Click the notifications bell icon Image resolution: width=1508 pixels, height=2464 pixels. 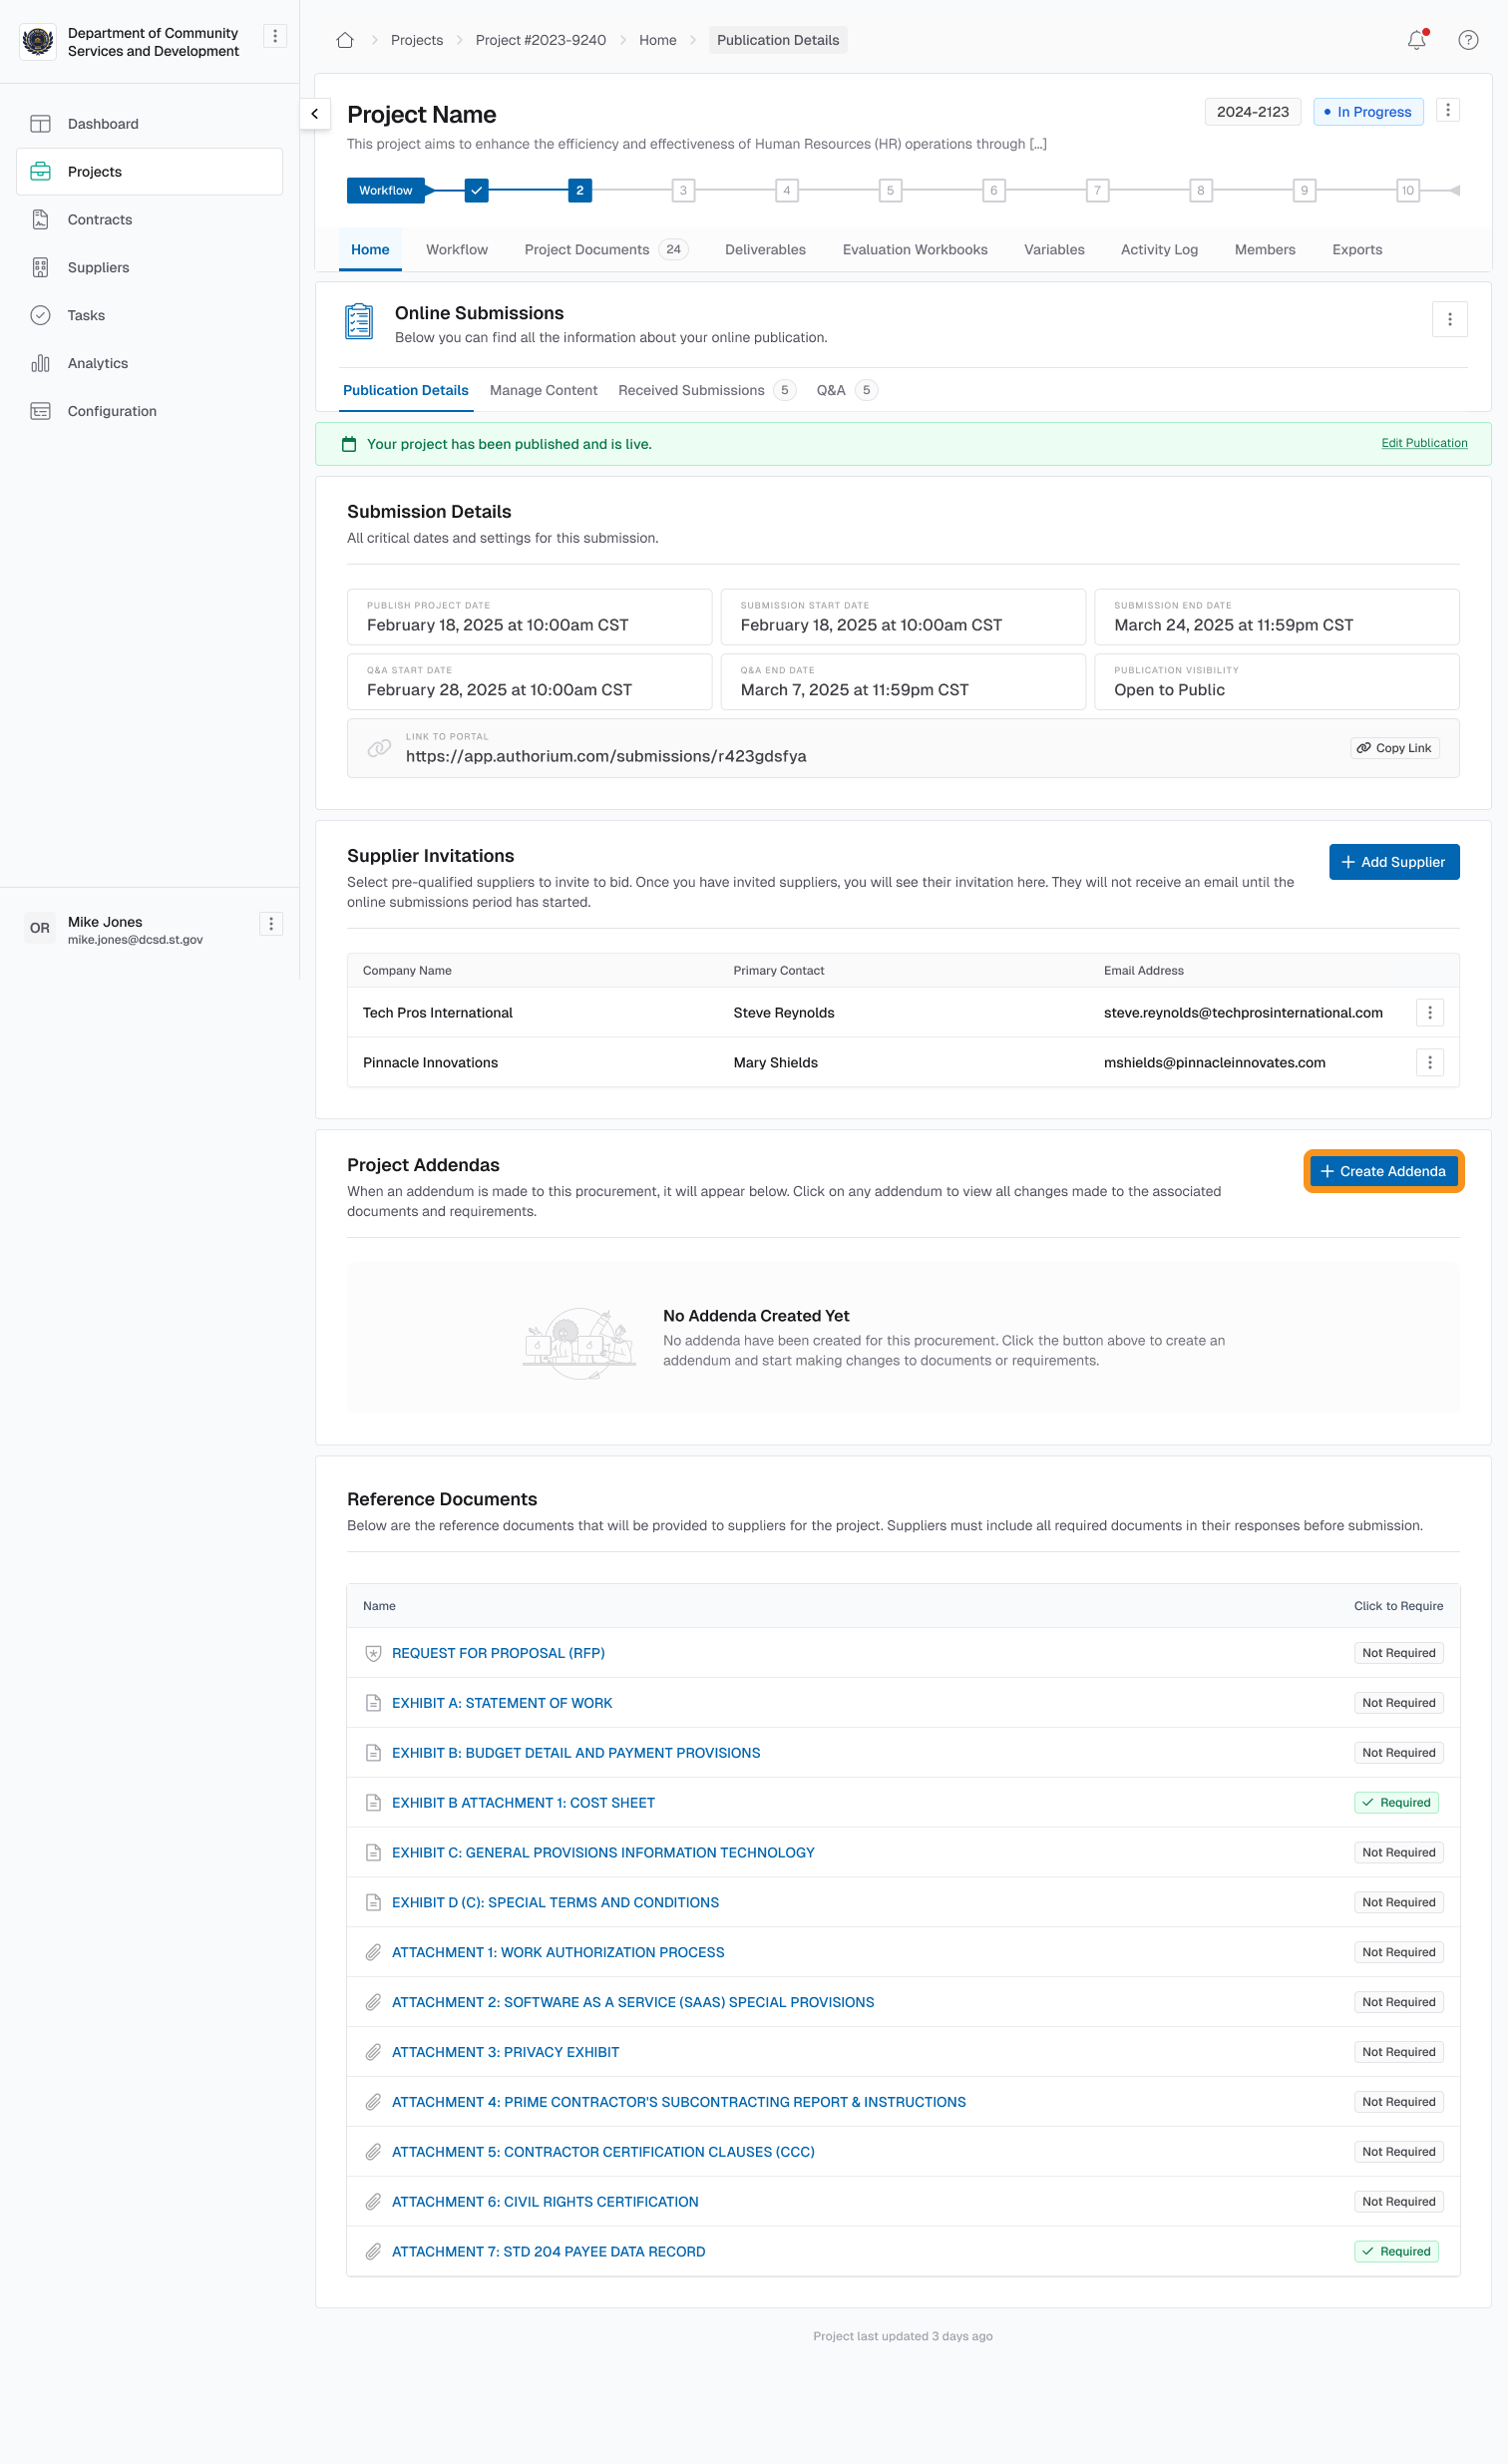1416,40
